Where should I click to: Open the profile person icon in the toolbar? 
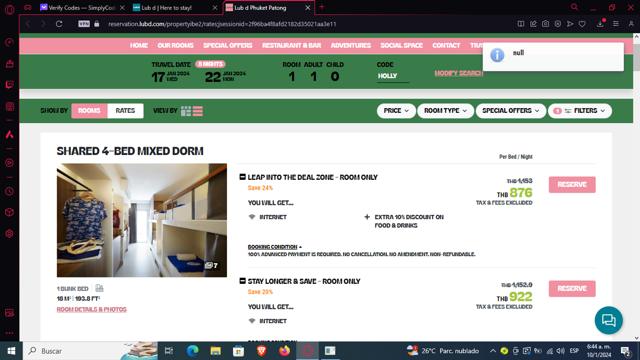pos(631,24)
